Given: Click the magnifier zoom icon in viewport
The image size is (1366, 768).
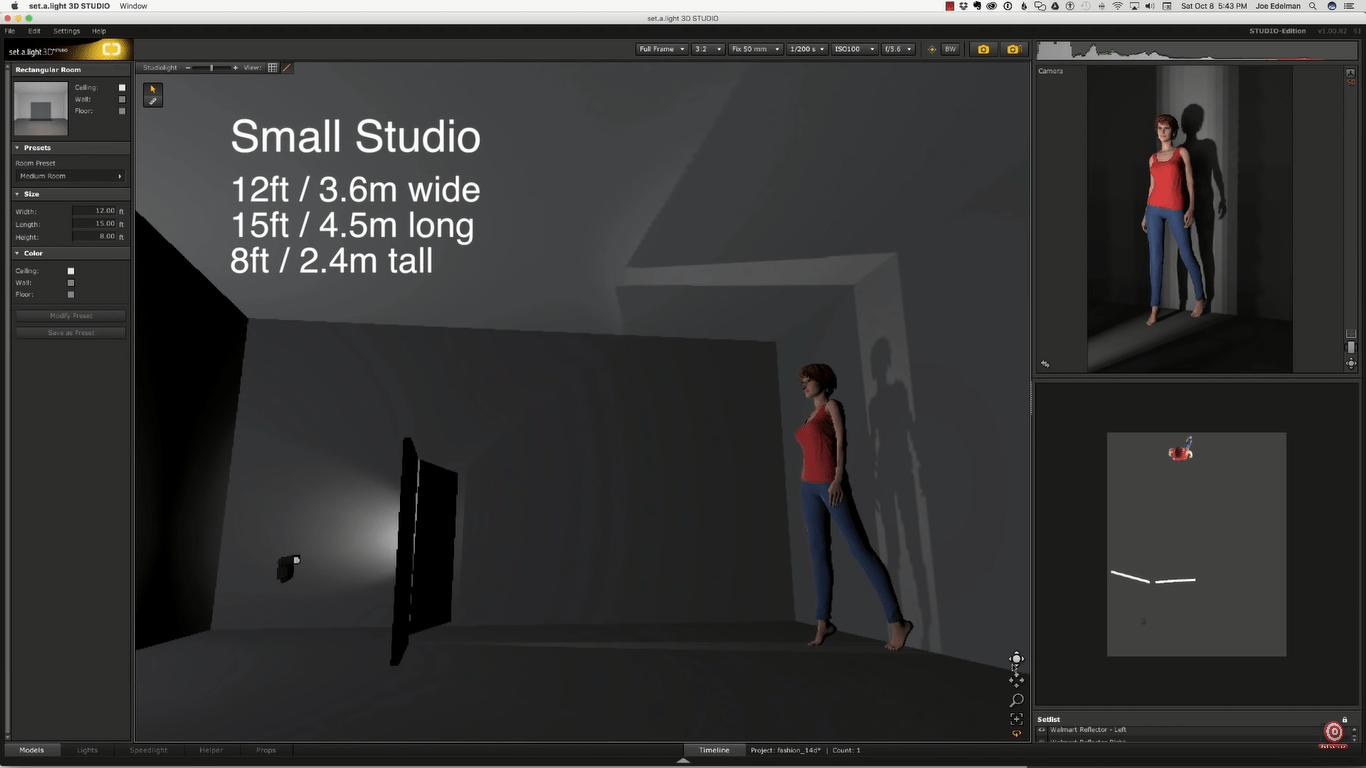Looking at the screenshot, I should click(1016, 700).
